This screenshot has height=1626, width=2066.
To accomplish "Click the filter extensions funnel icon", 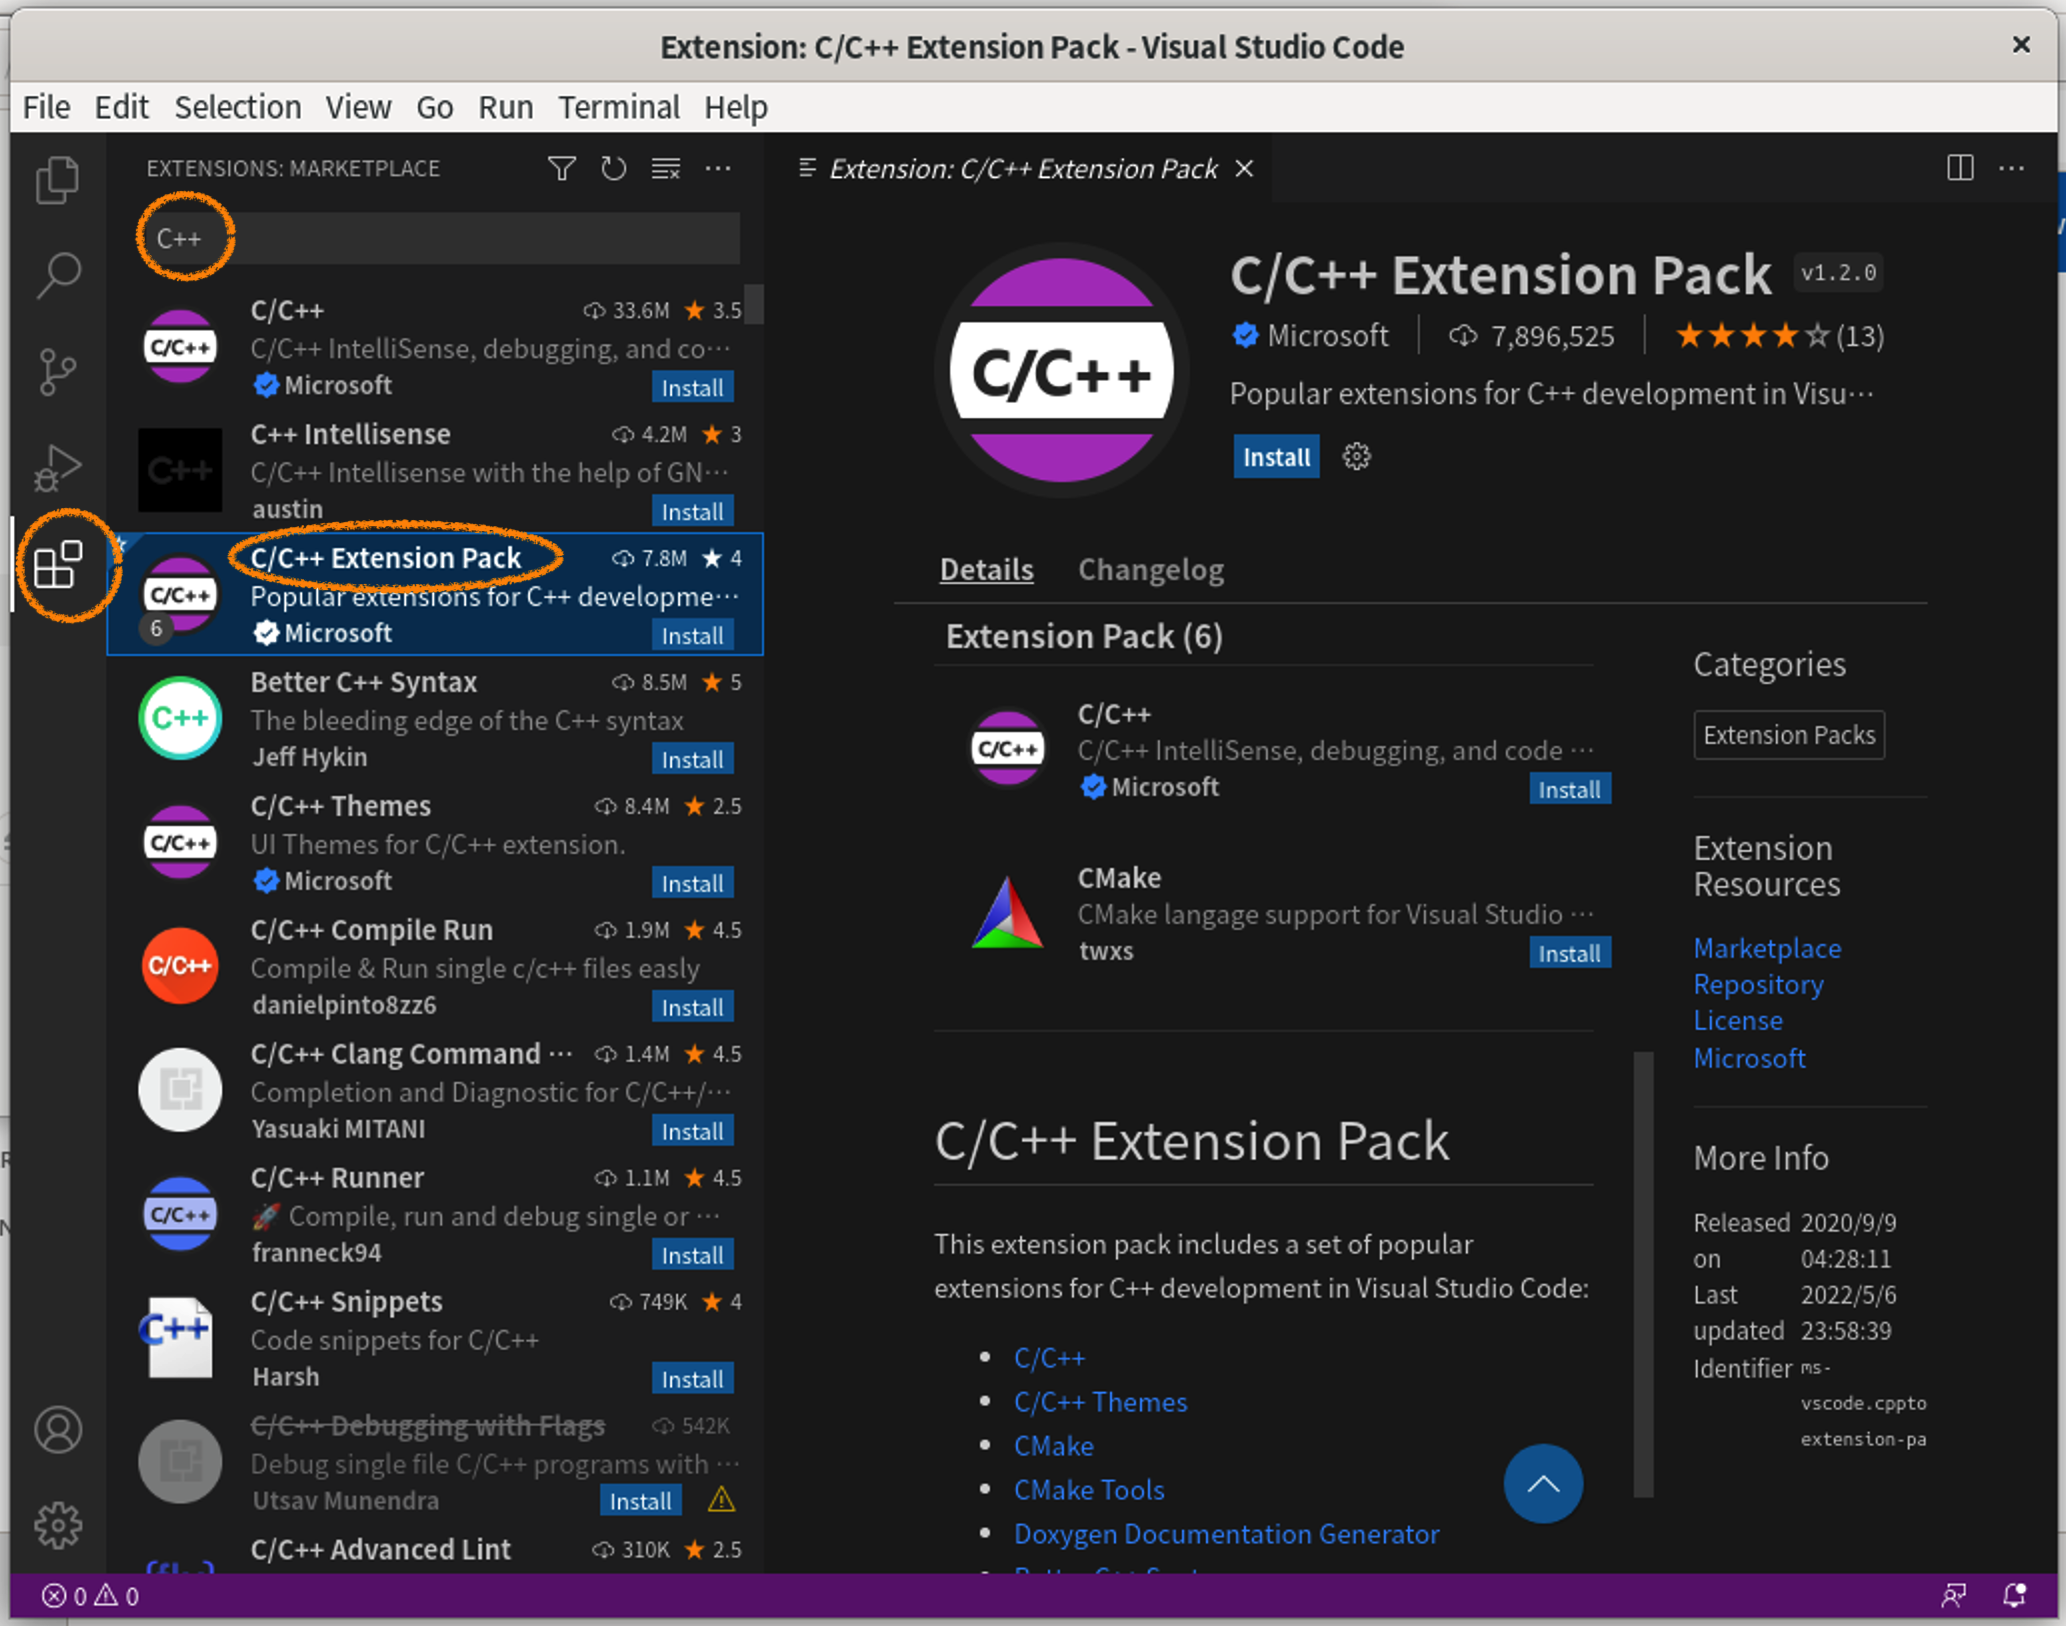I will [561, 168].
